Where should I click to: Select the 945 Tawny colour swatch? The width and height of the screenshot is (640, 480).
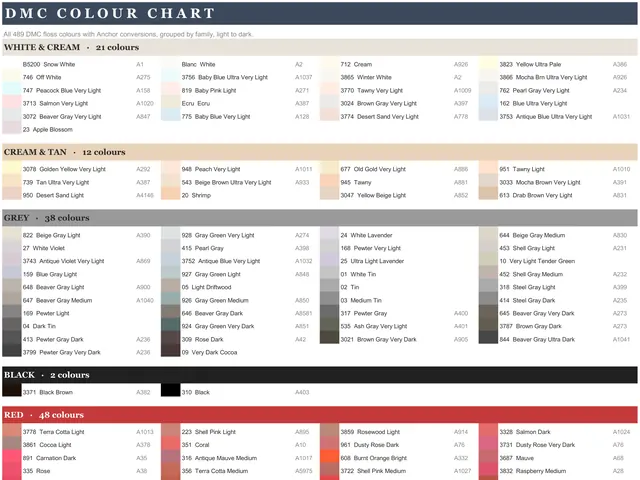(x=329, y=182)
